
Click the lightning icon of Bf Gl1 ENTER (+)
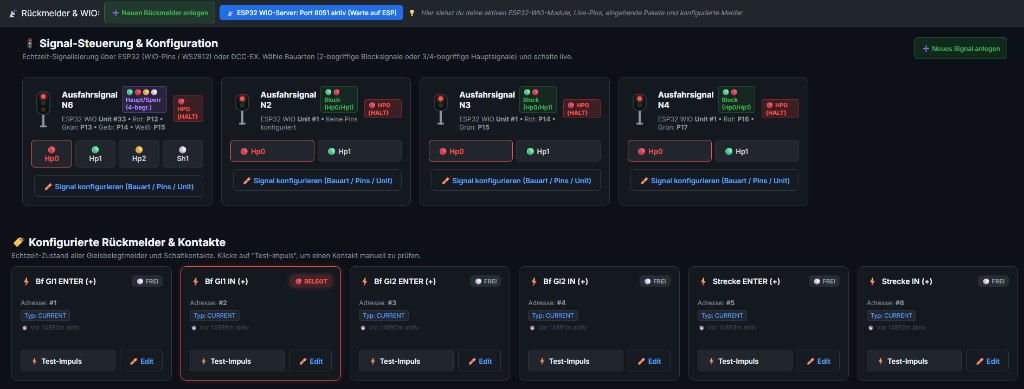coord(26,281)
